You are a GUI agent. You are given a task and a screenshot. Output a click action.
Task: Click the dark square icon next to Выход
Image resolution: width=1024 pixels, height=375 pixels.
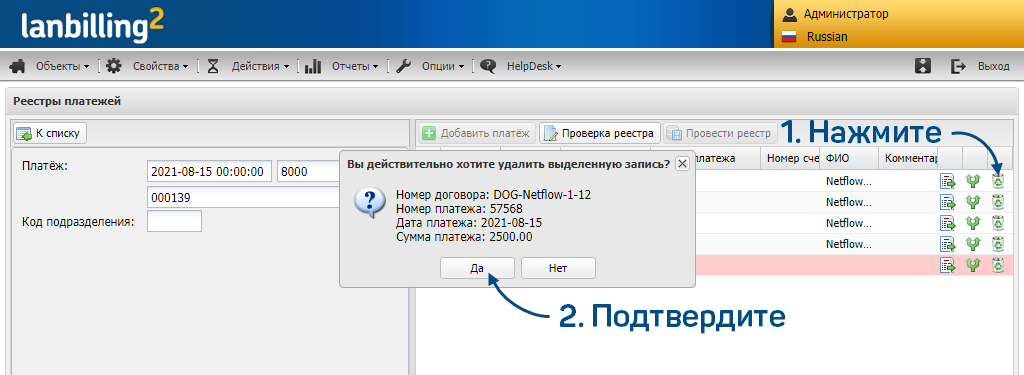tap(923, 66)
